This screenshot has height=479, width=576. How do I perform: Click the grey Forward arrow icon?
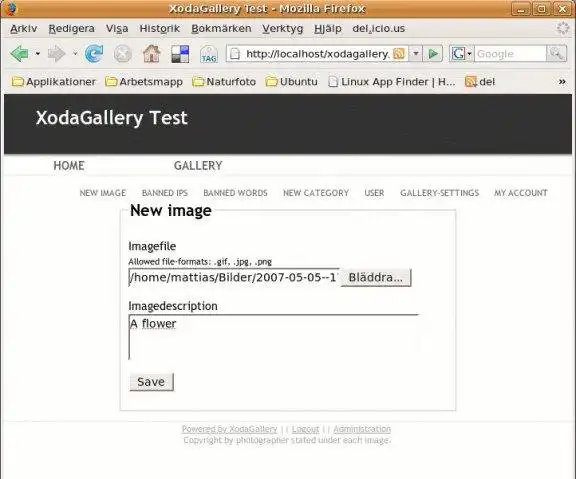57,54
